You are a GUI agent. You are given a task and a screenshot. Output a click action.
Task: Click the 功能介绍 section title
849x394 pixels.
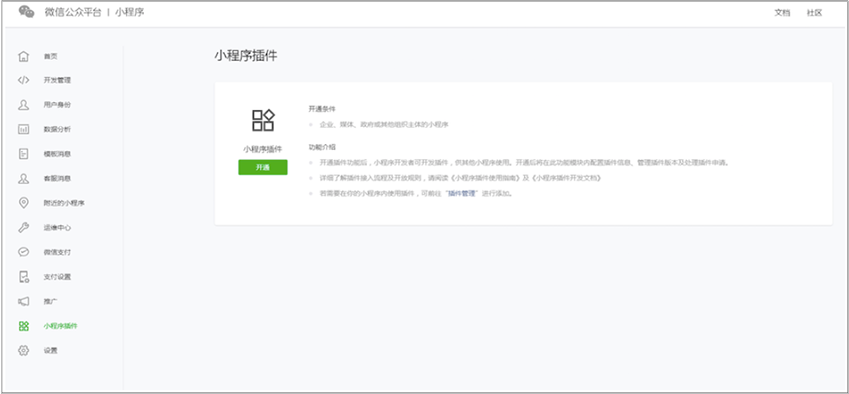pos(322,147)
